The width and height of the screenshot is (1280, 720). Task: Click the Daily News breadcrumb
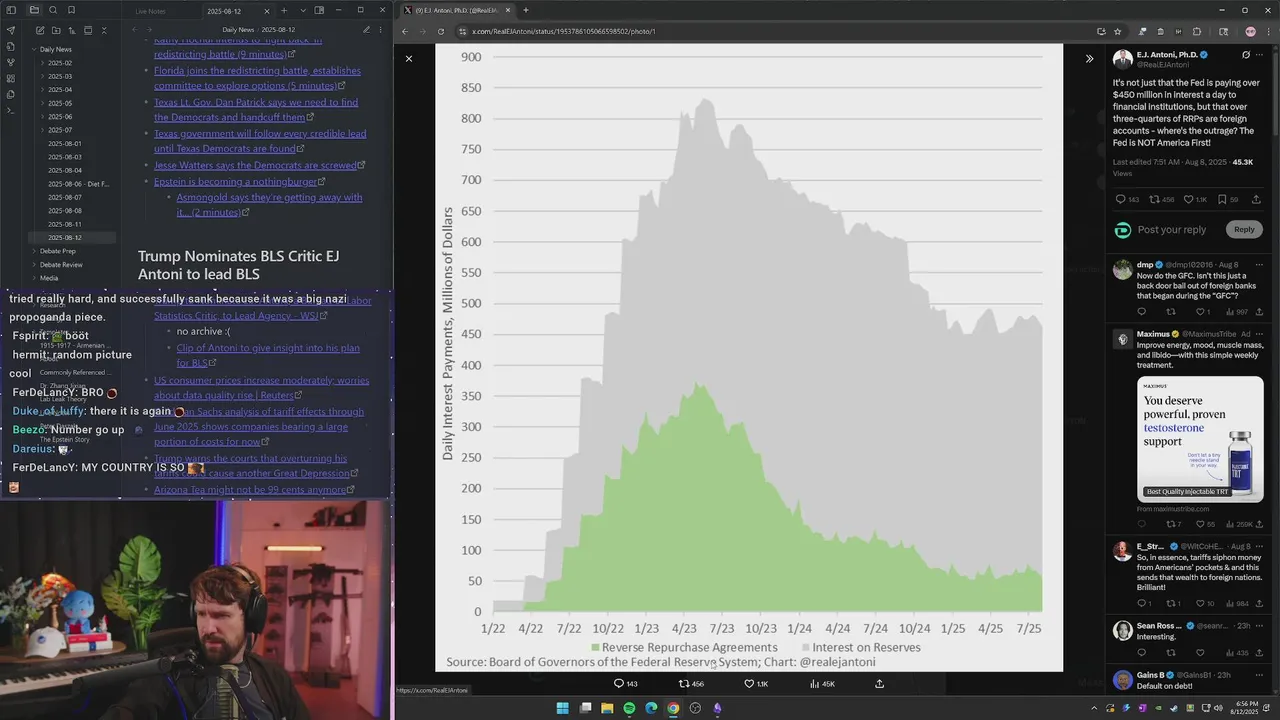click(x=238, y=30)
